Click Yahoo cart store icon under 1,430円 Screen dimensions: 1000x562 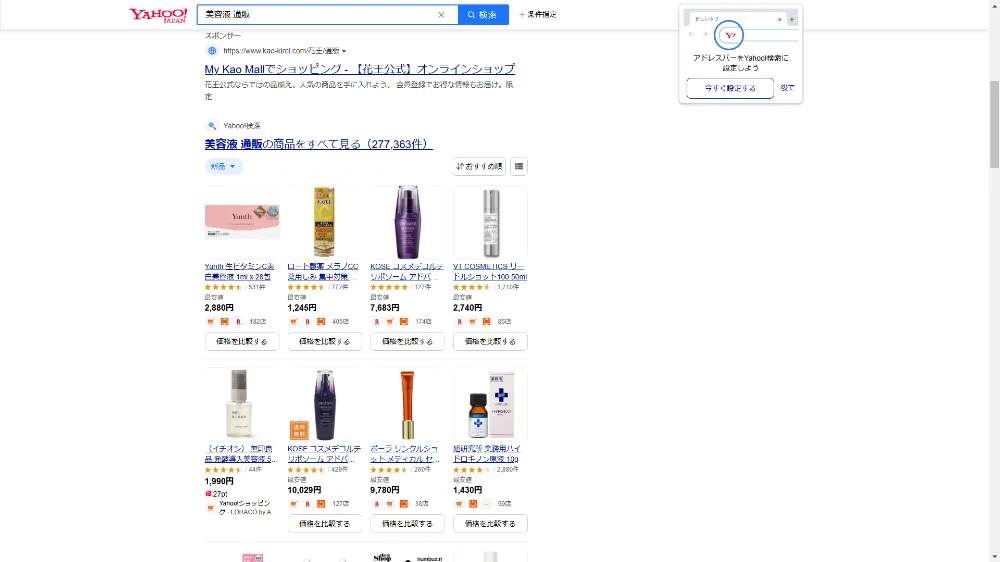[459, 504]
